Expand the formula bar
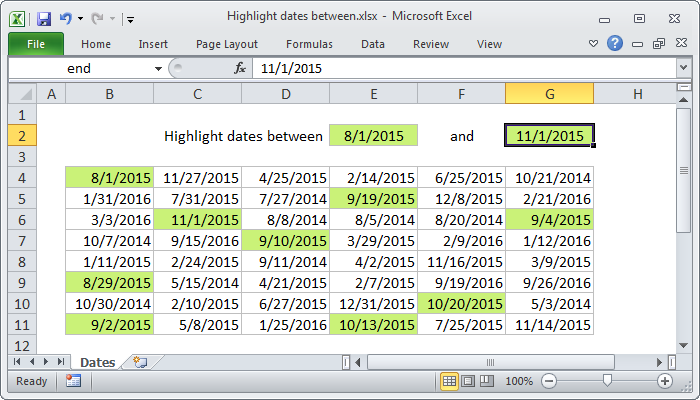This screenshot has height=400, width=700. pos(683,69)
